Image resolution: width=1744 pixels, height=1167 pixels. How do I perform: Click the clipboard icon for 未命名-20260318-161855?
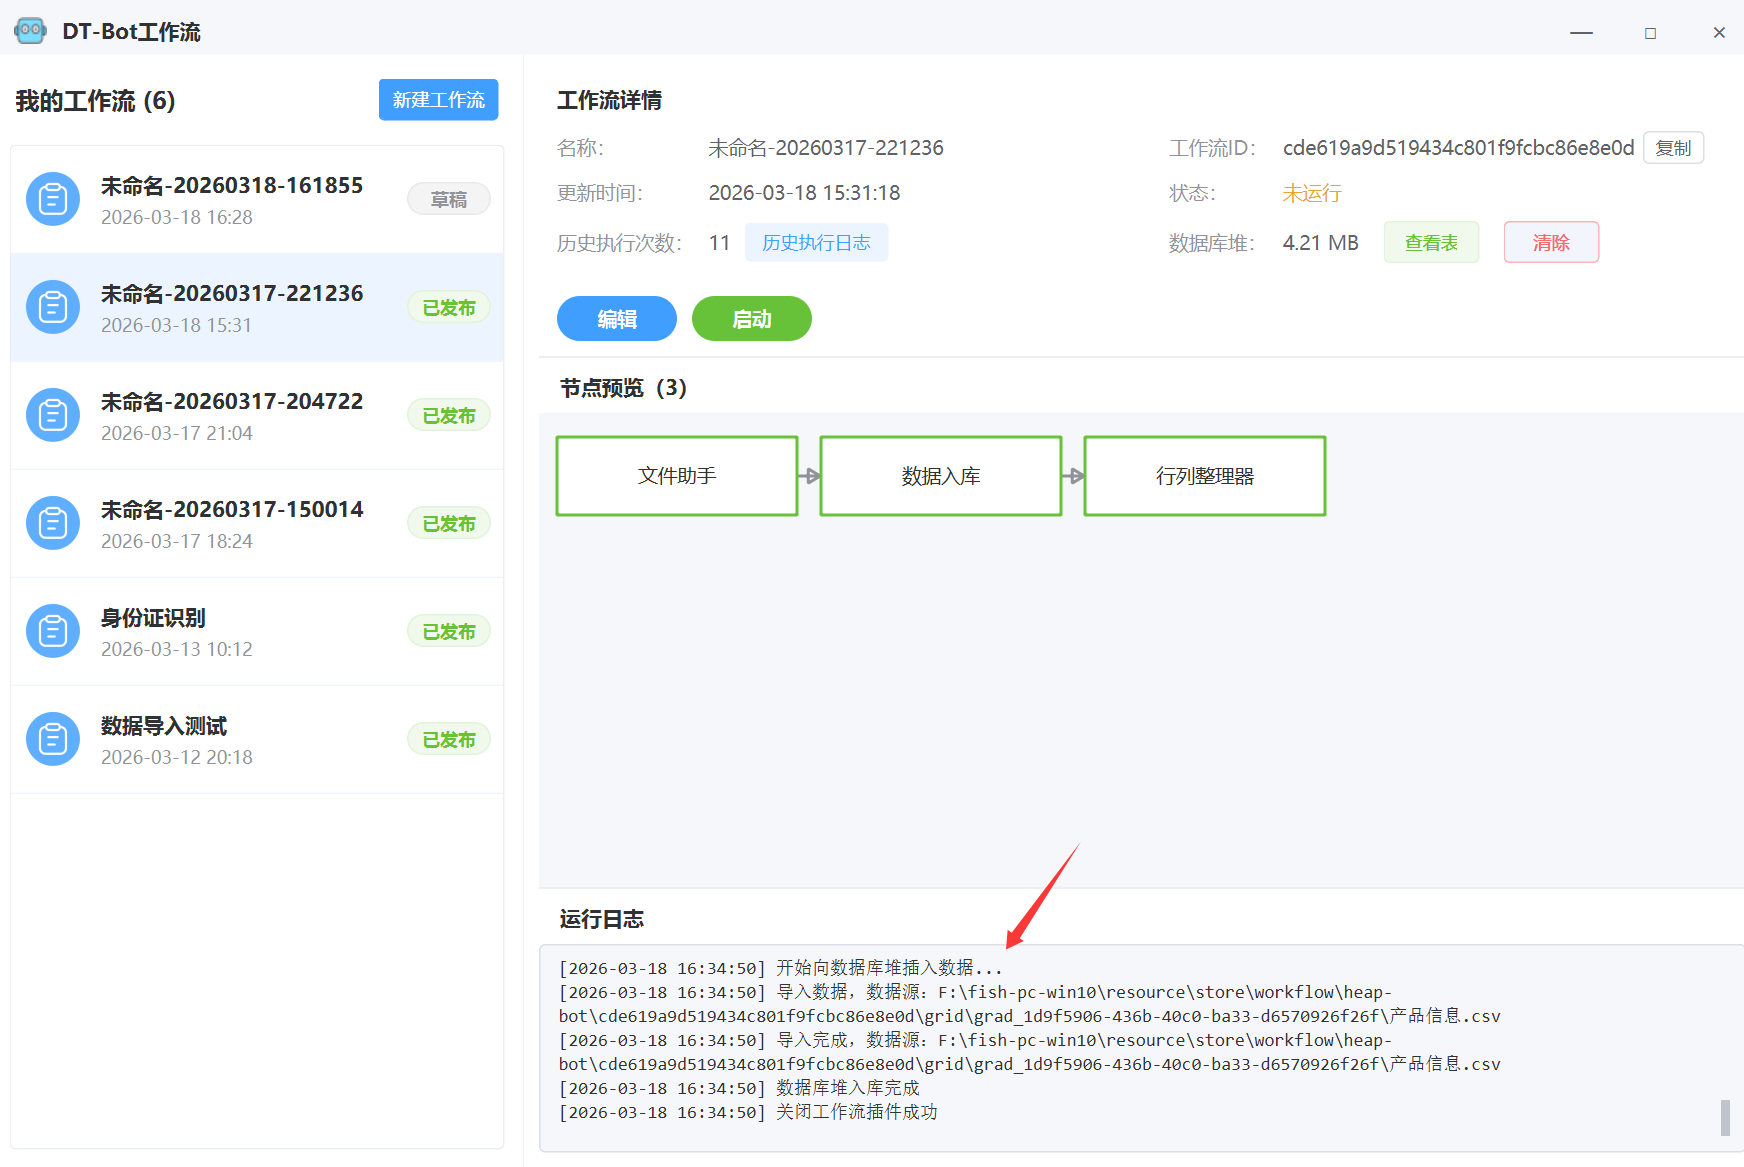coord(53,199)
